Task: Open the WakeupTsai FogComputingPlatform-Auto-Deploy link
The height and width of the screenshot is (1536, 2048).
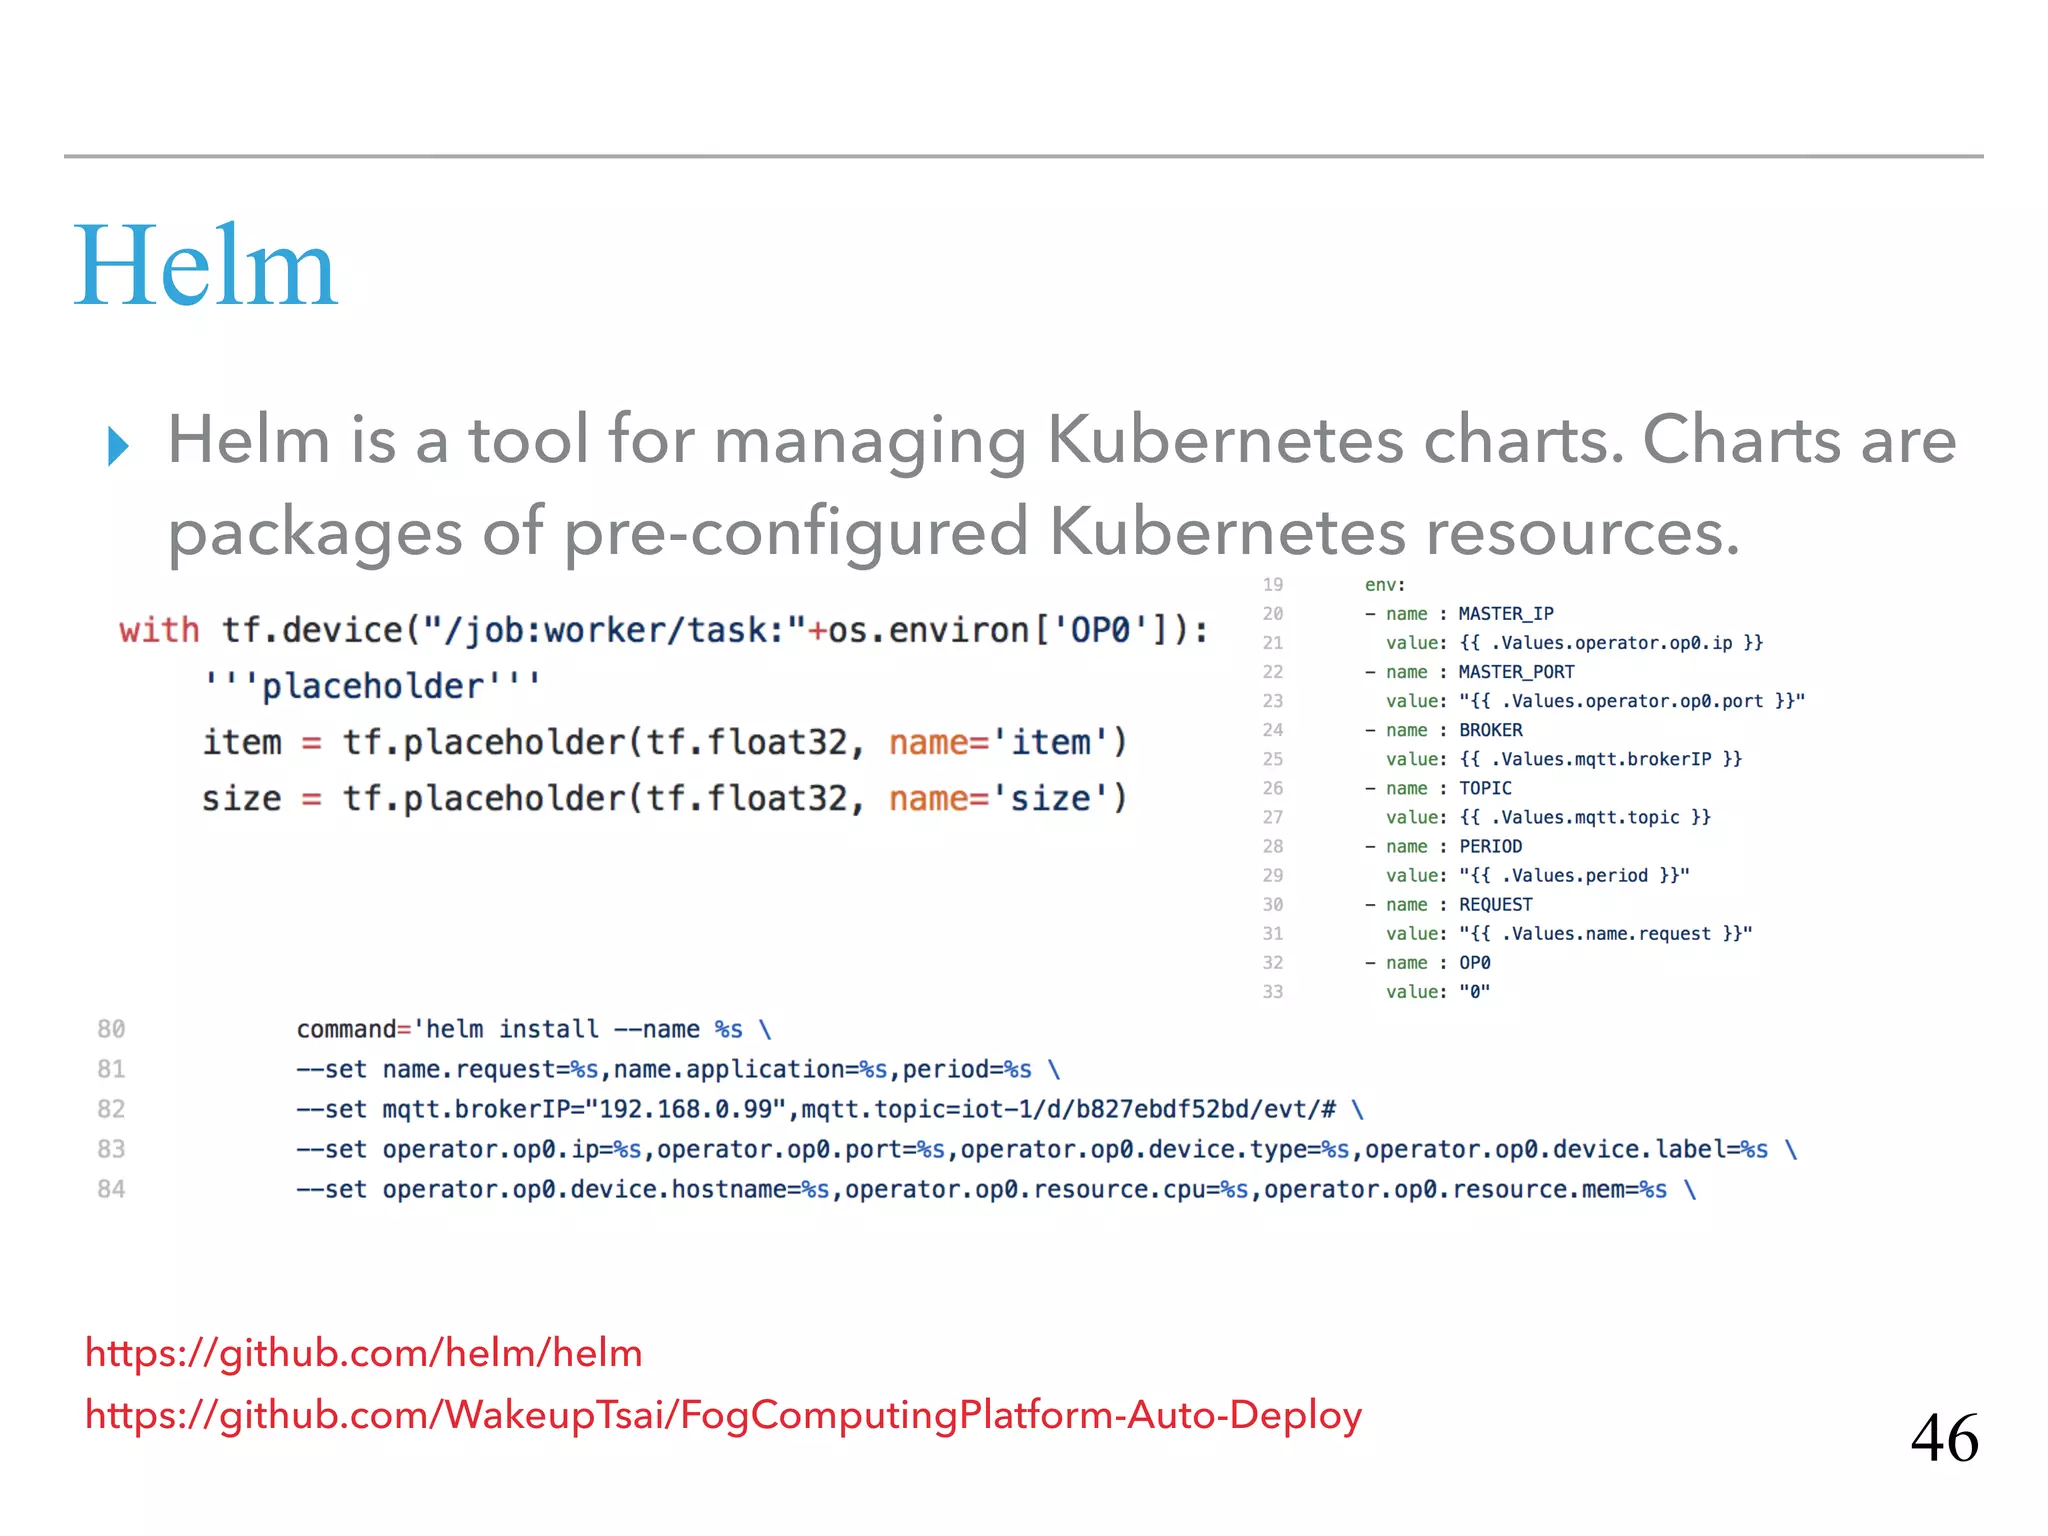Action: click(723, 1416)
